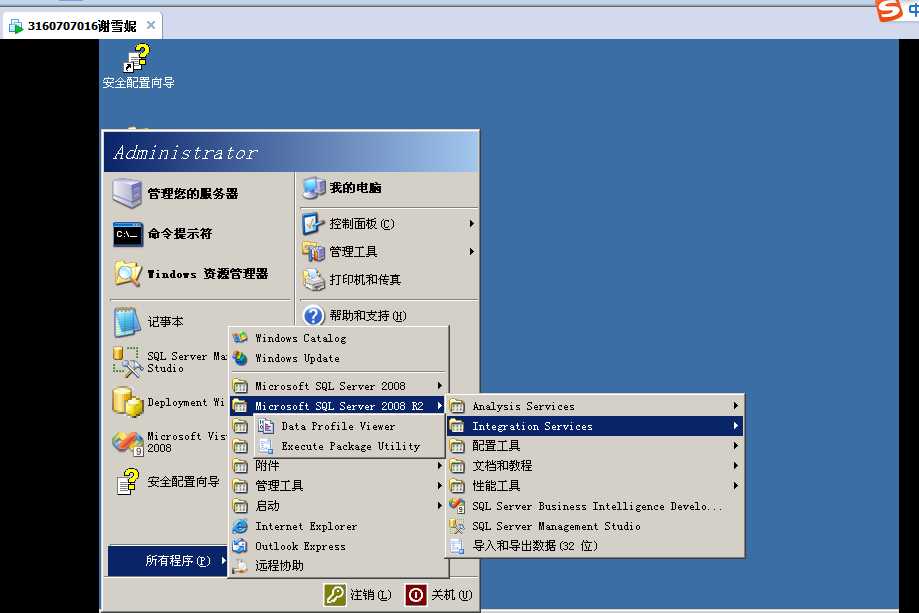Click the Outlook Express icon
919x613 pixels.
[x=240, y=546]
